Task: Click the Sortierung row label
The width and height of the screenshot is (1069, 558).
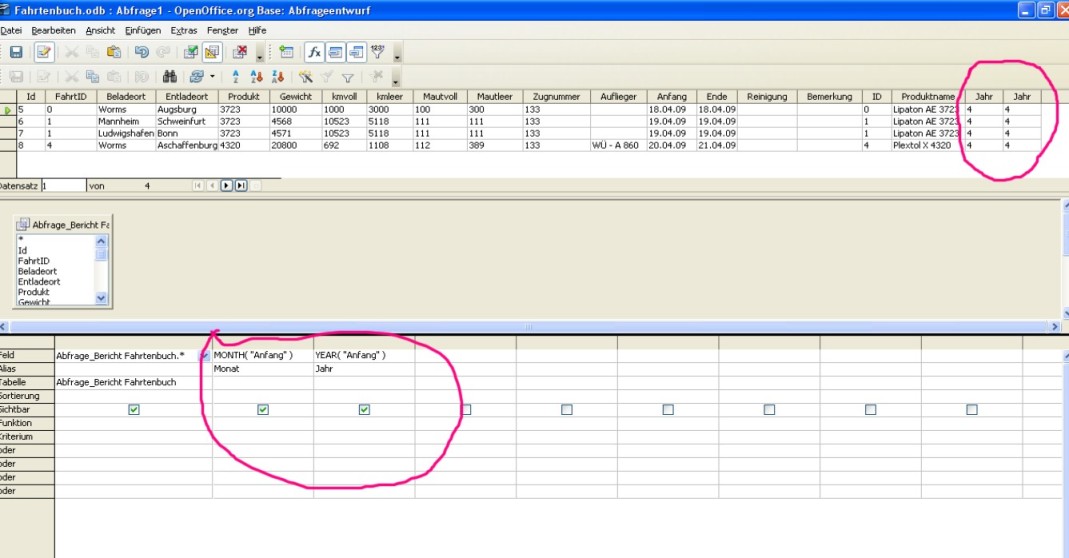Action: (x=27, y=396)
